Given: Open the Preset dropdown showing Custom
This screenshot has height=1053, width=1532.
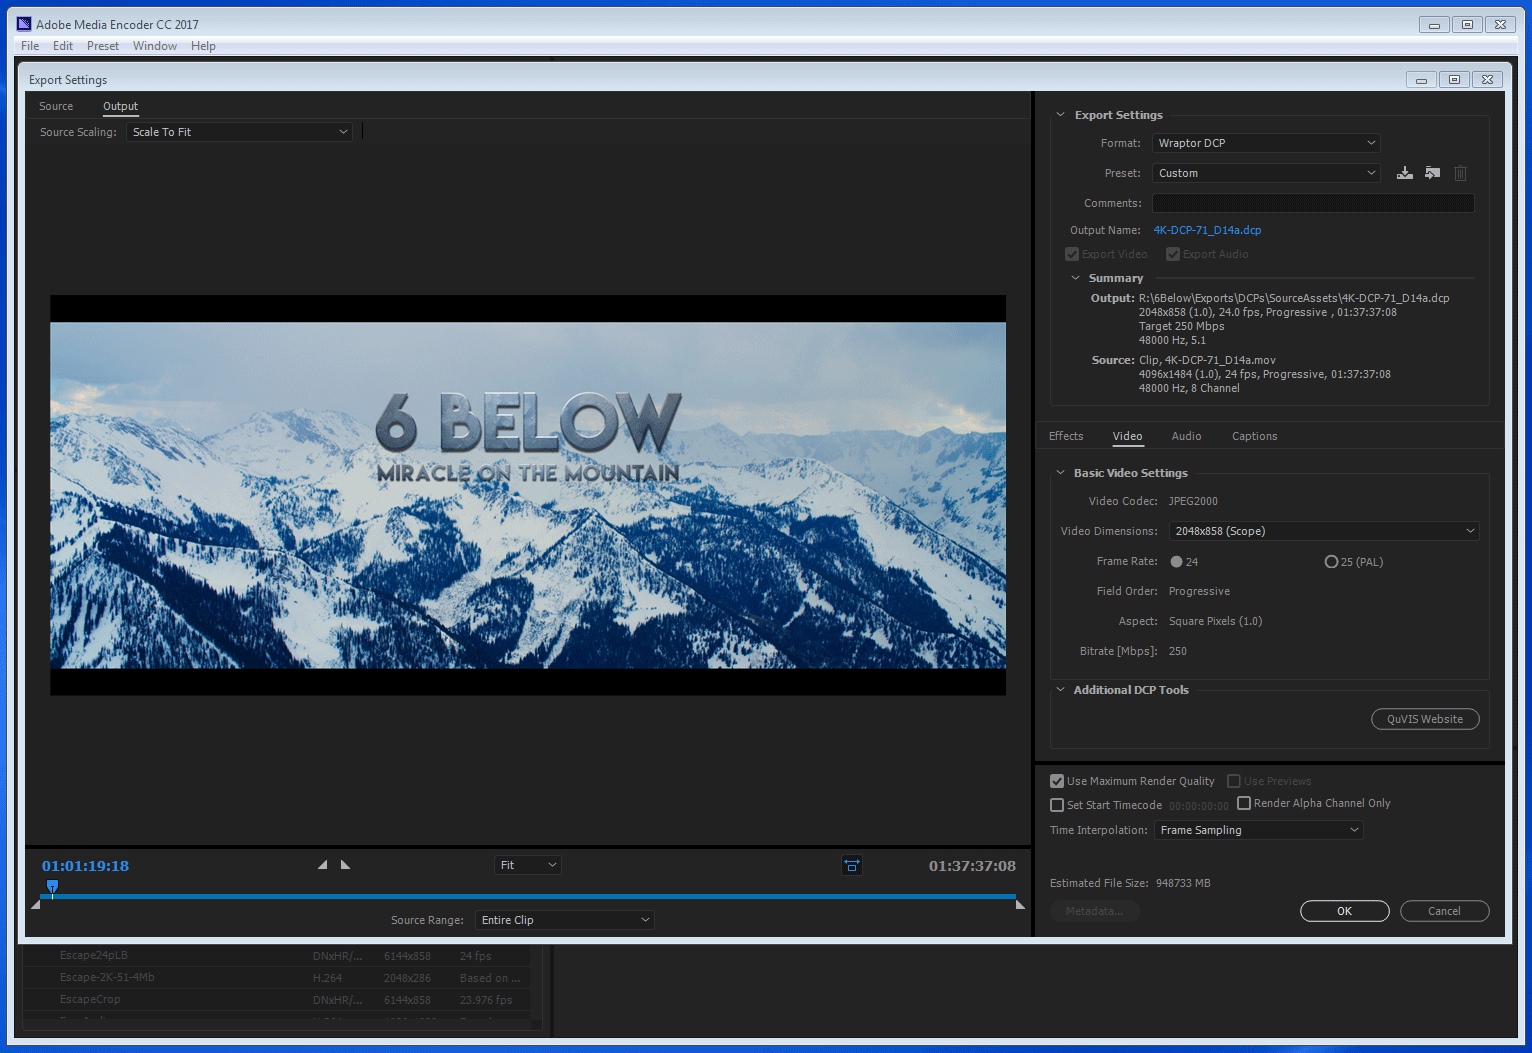Looking at the screenshot, I should coord(1266,173).
